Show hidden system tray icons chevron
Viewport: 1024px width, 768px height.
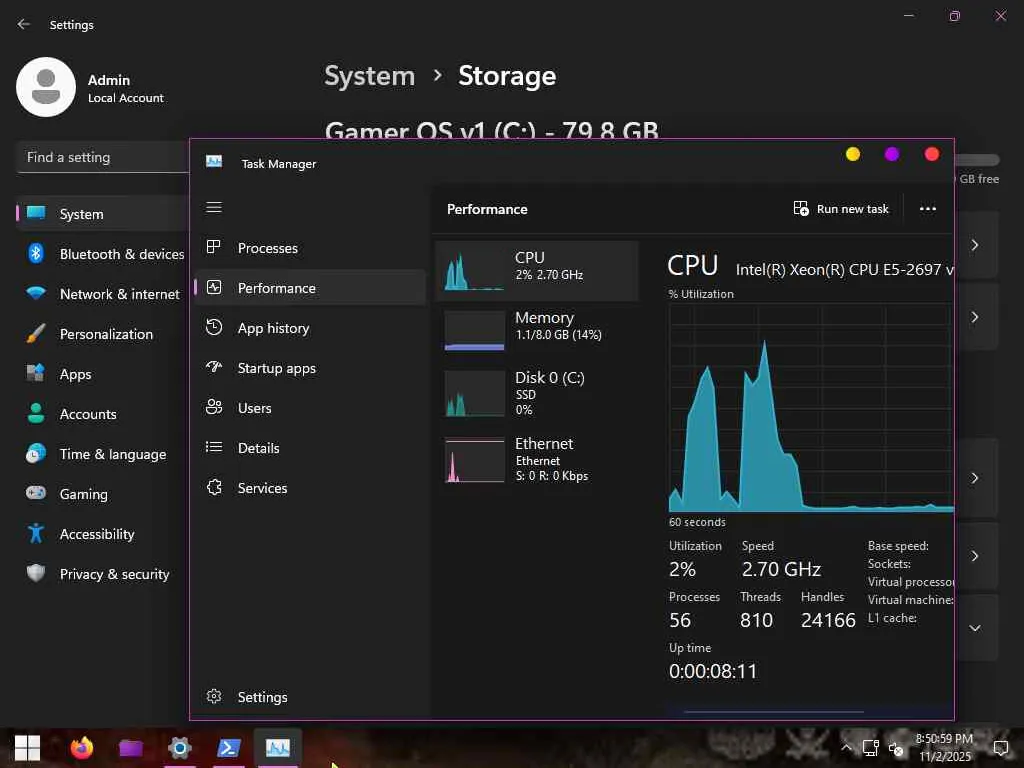coord(846,748)
